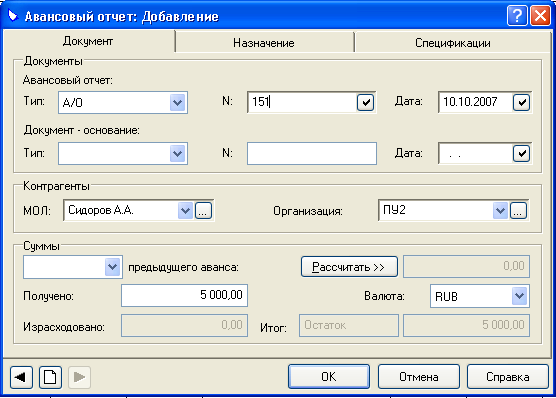Toggle the checkbox beside date 10.10.2007
This screenshot has width=556, height=398.
pyautogui.click(x=522, y=103)
